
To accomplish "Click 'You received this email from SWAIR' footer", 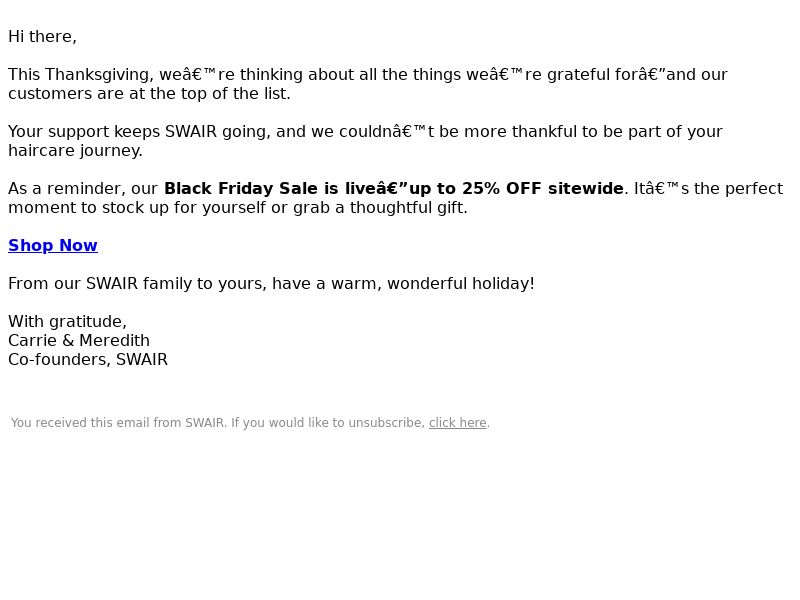I will pyautogui.click(x=118, y=423).
